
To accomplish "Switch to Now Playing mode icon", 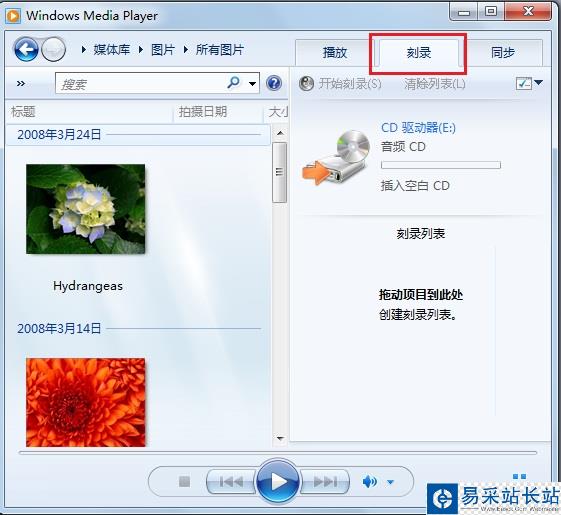I will [x=519, y=477].
